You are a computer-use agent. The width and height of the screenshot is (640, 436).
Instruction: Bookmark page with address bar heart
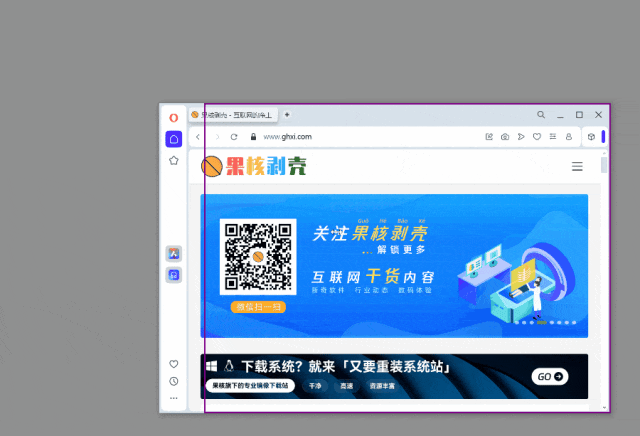(x=537, y=137)
